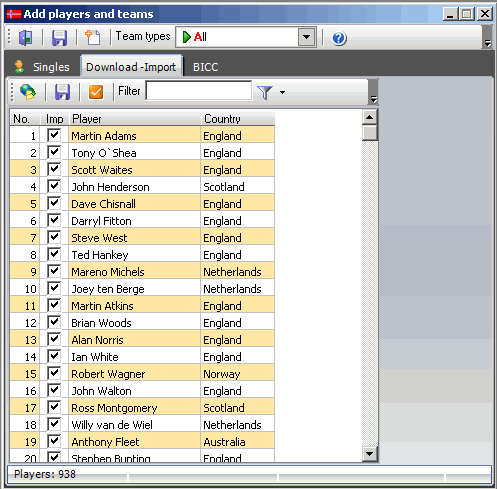This screenshot has height=489, width=497.
Task: Click the player list scrollbar down arrow
Action: [x=369, y=453]
